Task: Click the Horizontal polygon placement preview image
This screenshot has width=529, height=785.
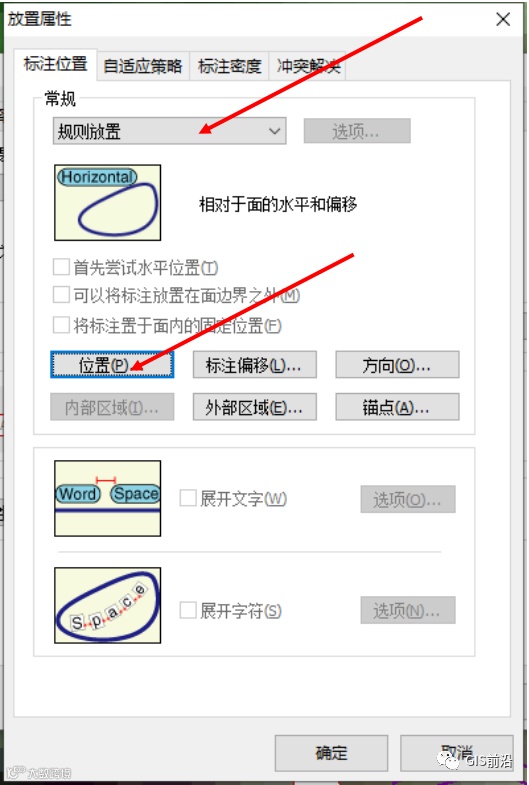Action: coord(108,203)
